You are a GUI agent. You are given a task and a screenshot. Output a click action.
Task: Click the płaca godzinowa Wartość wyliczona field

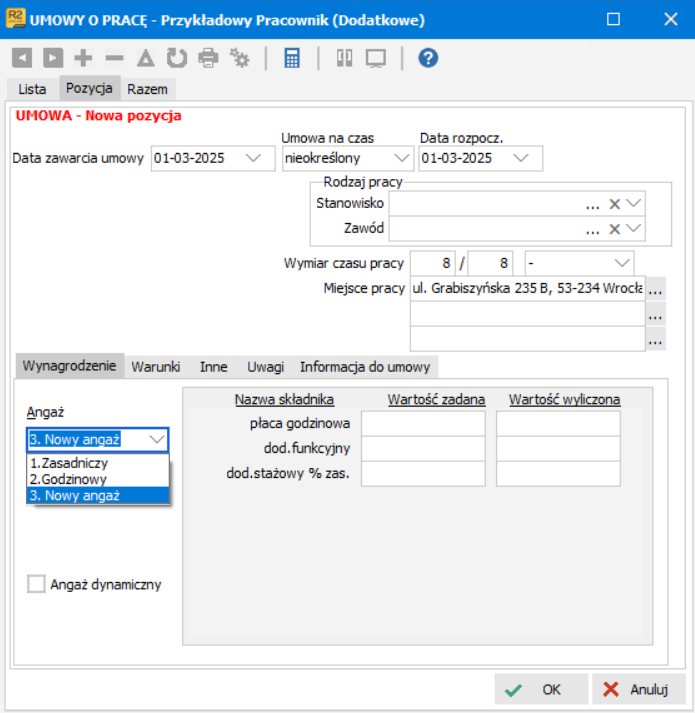558,423
